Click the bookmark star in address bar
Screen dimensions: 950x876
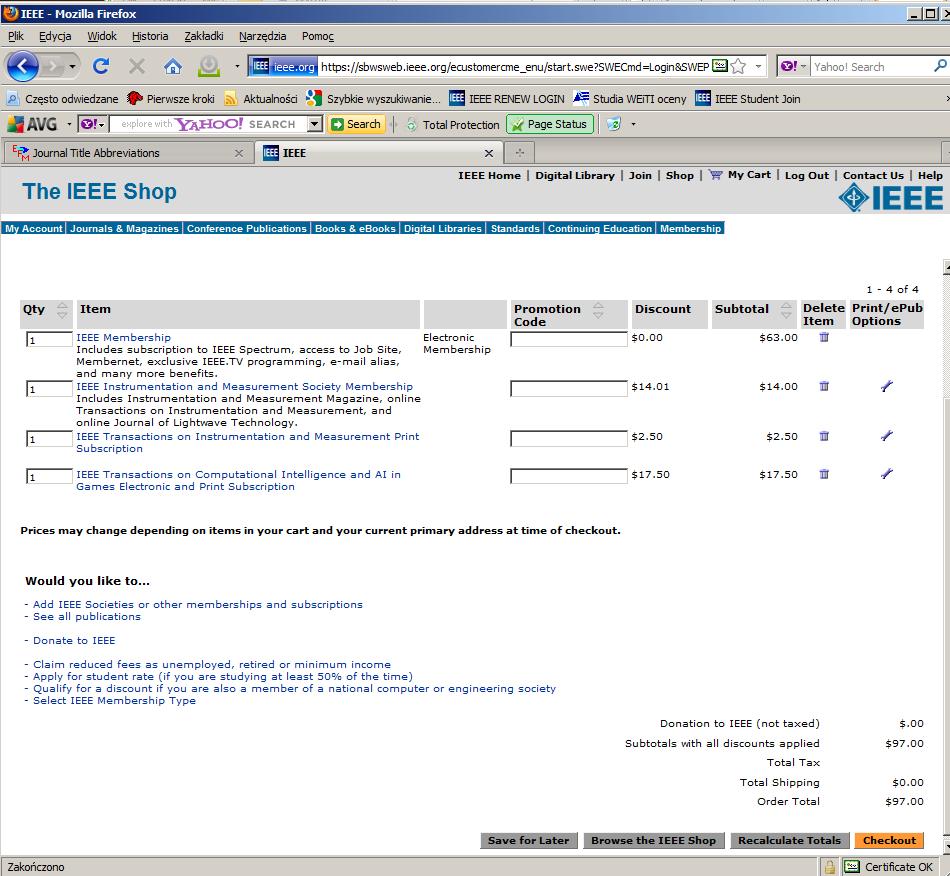point(738,66)
